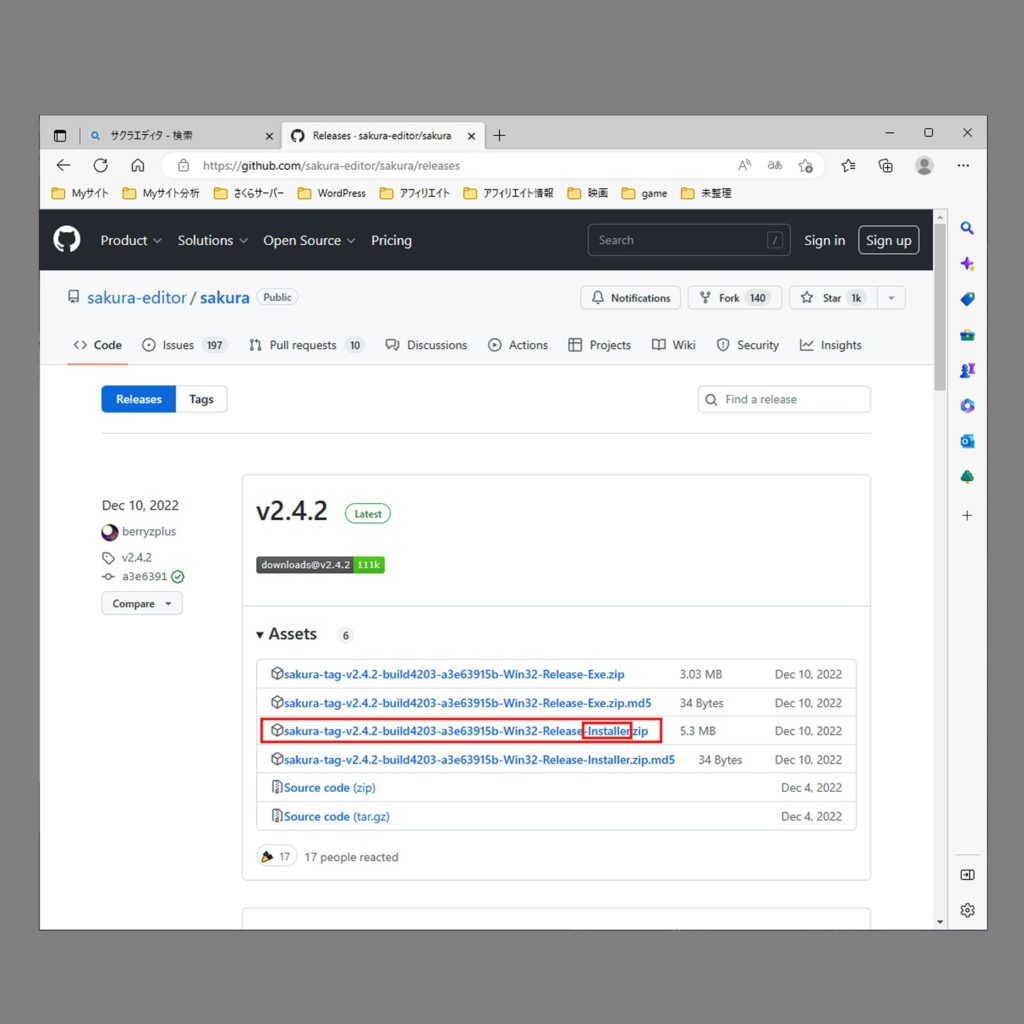Image resolution: width=1024 pixels, height=1024 pixels.
Task: Close the サクラエディタ search tab
Action: click(x=269, y=136)
